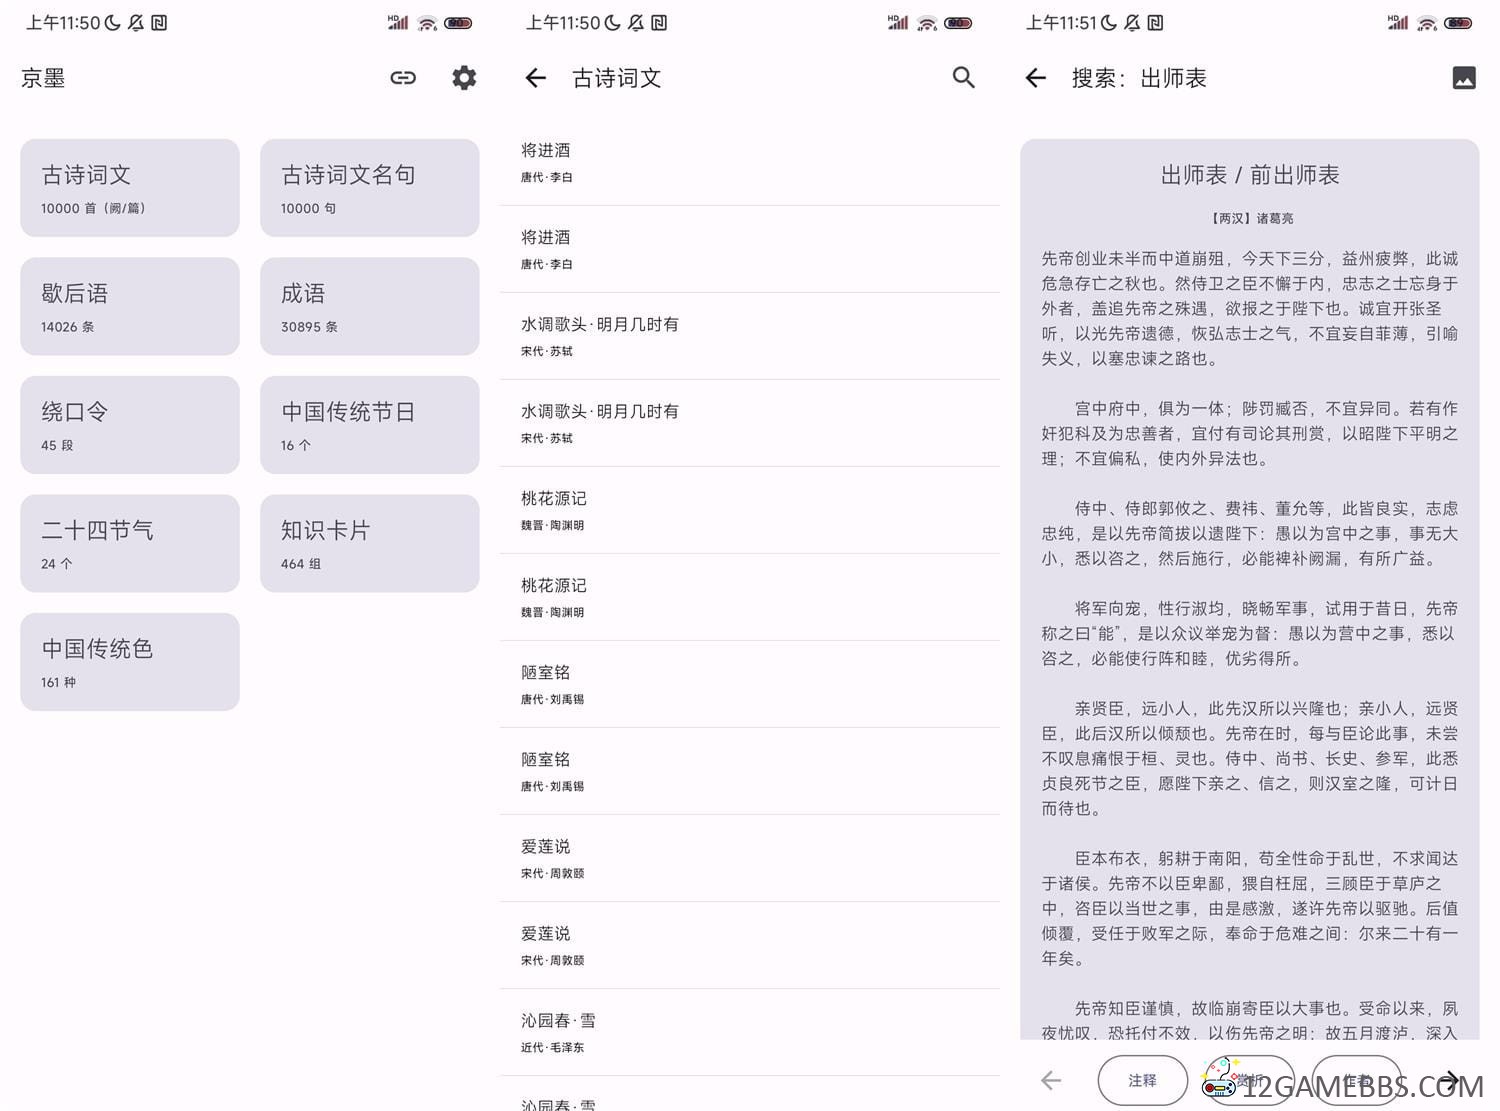Tap the 搜索：出师表 header title
This screenshot has width=1500, height=1111.
tap(1139, 78)
